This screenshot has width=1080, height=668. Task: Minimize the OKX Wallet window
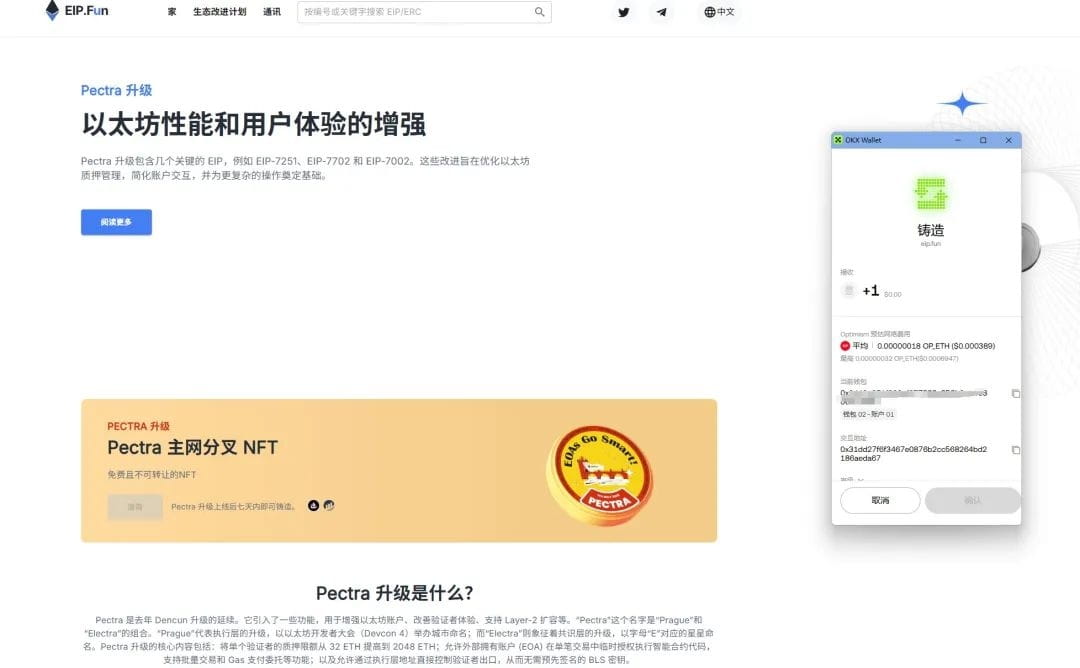click(x=957, y=140)
